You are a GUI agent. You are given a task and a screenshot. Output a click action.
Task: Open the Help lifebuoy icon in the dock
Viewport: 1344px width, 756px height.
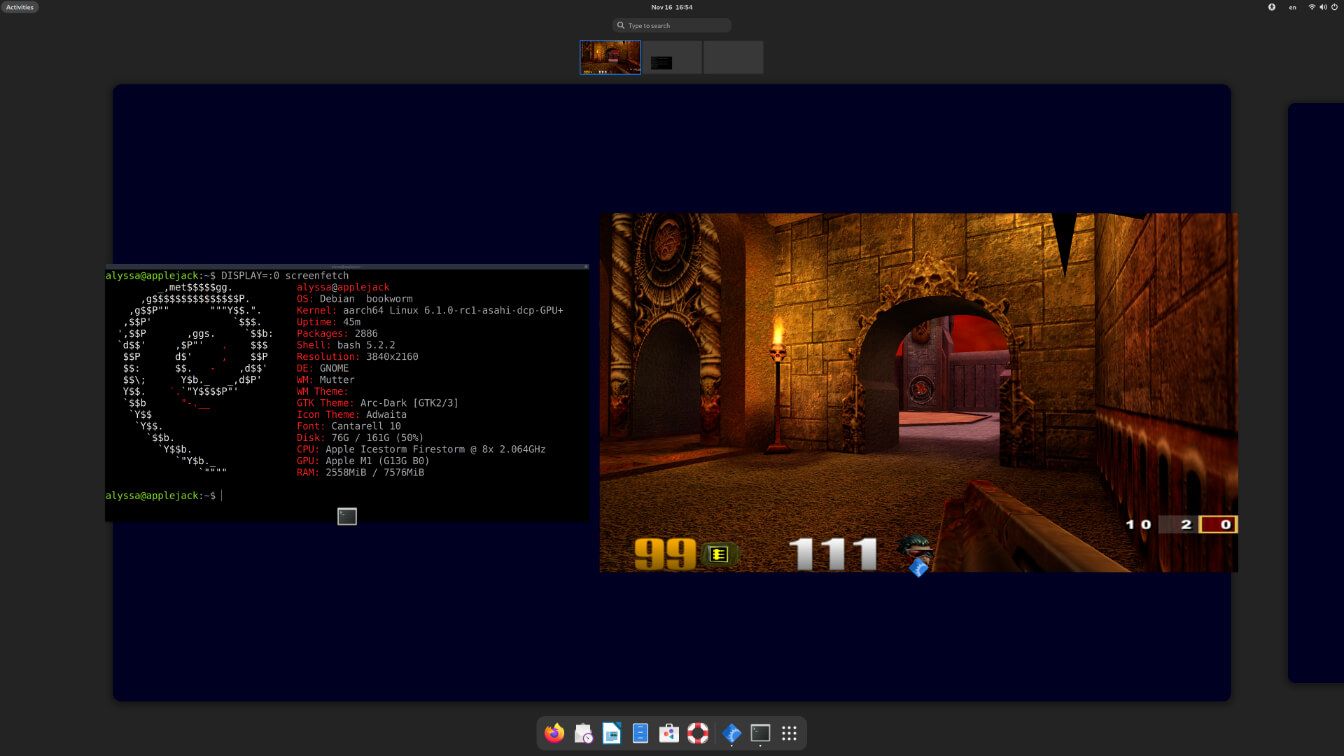pyautogui.click(x=697, y=733)
